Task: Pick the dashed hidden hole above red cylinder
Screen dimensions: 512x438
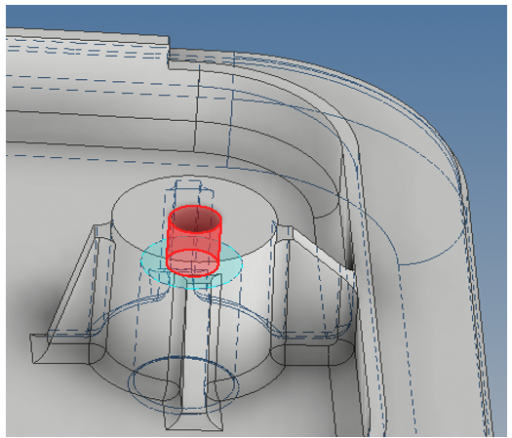Action: pos(189,193)
